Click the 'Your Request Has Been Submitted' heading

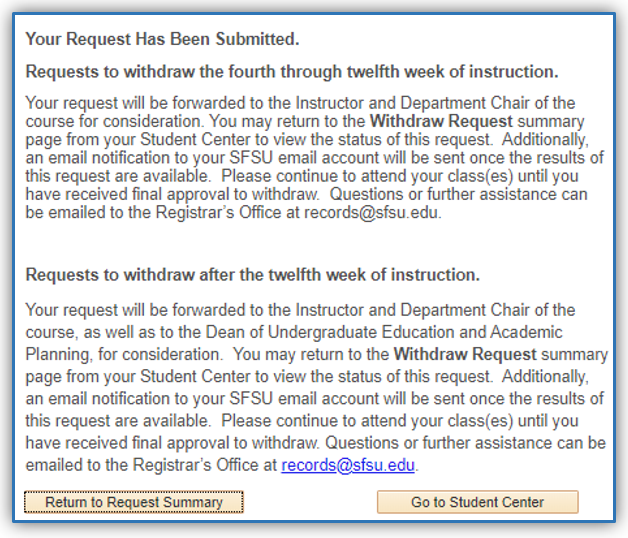click(x=162, y=40)
